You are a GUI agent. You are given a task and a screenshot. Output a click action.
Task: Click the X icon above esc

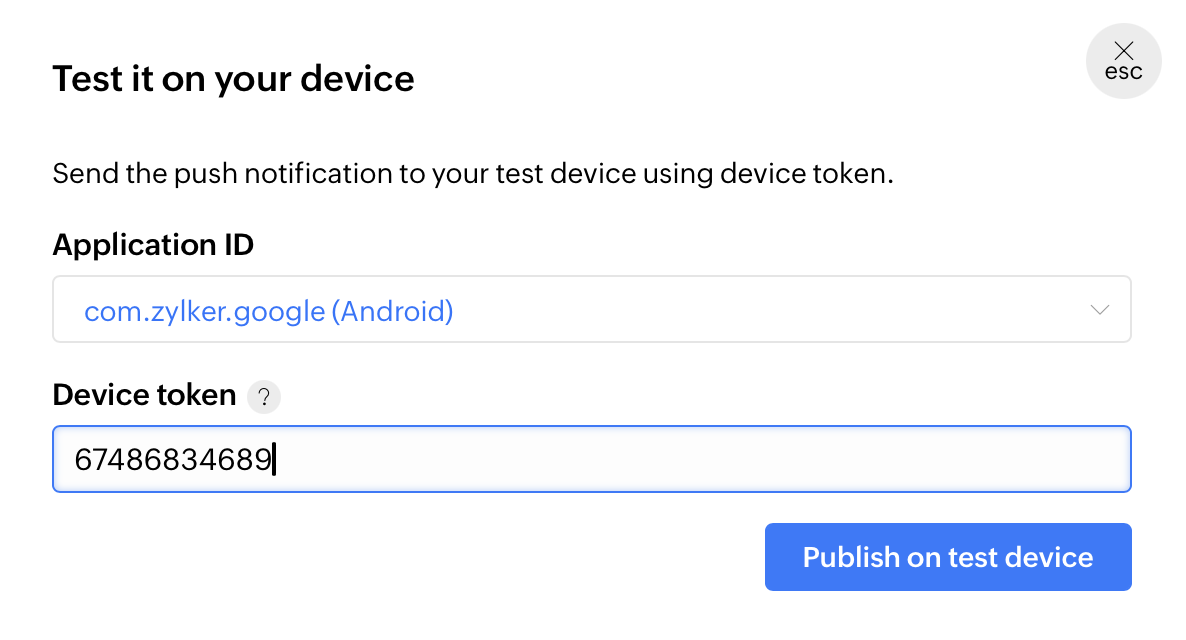(1124, 50)
